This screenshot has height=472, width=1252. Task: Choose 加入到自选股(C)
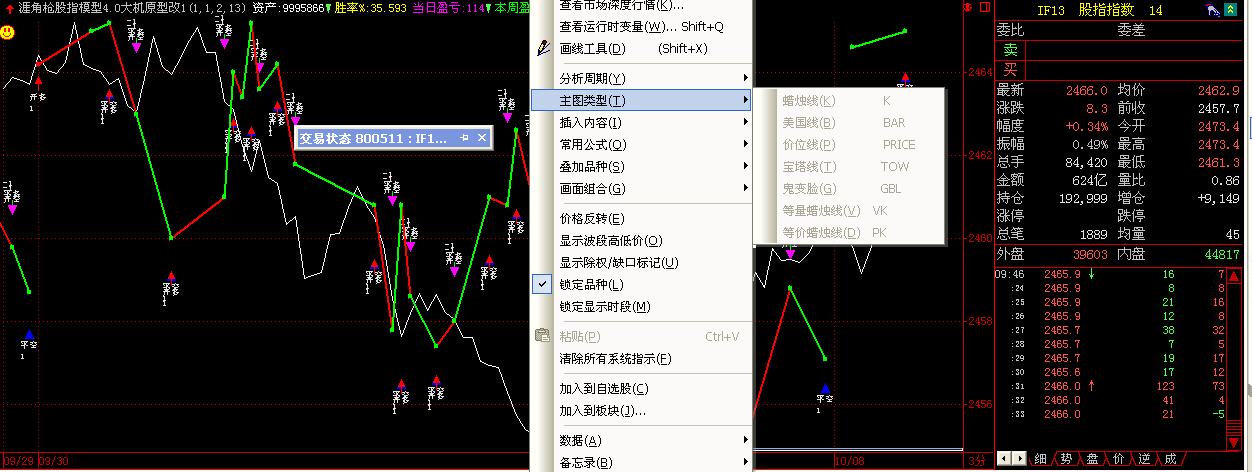click(x=642, y=389)
